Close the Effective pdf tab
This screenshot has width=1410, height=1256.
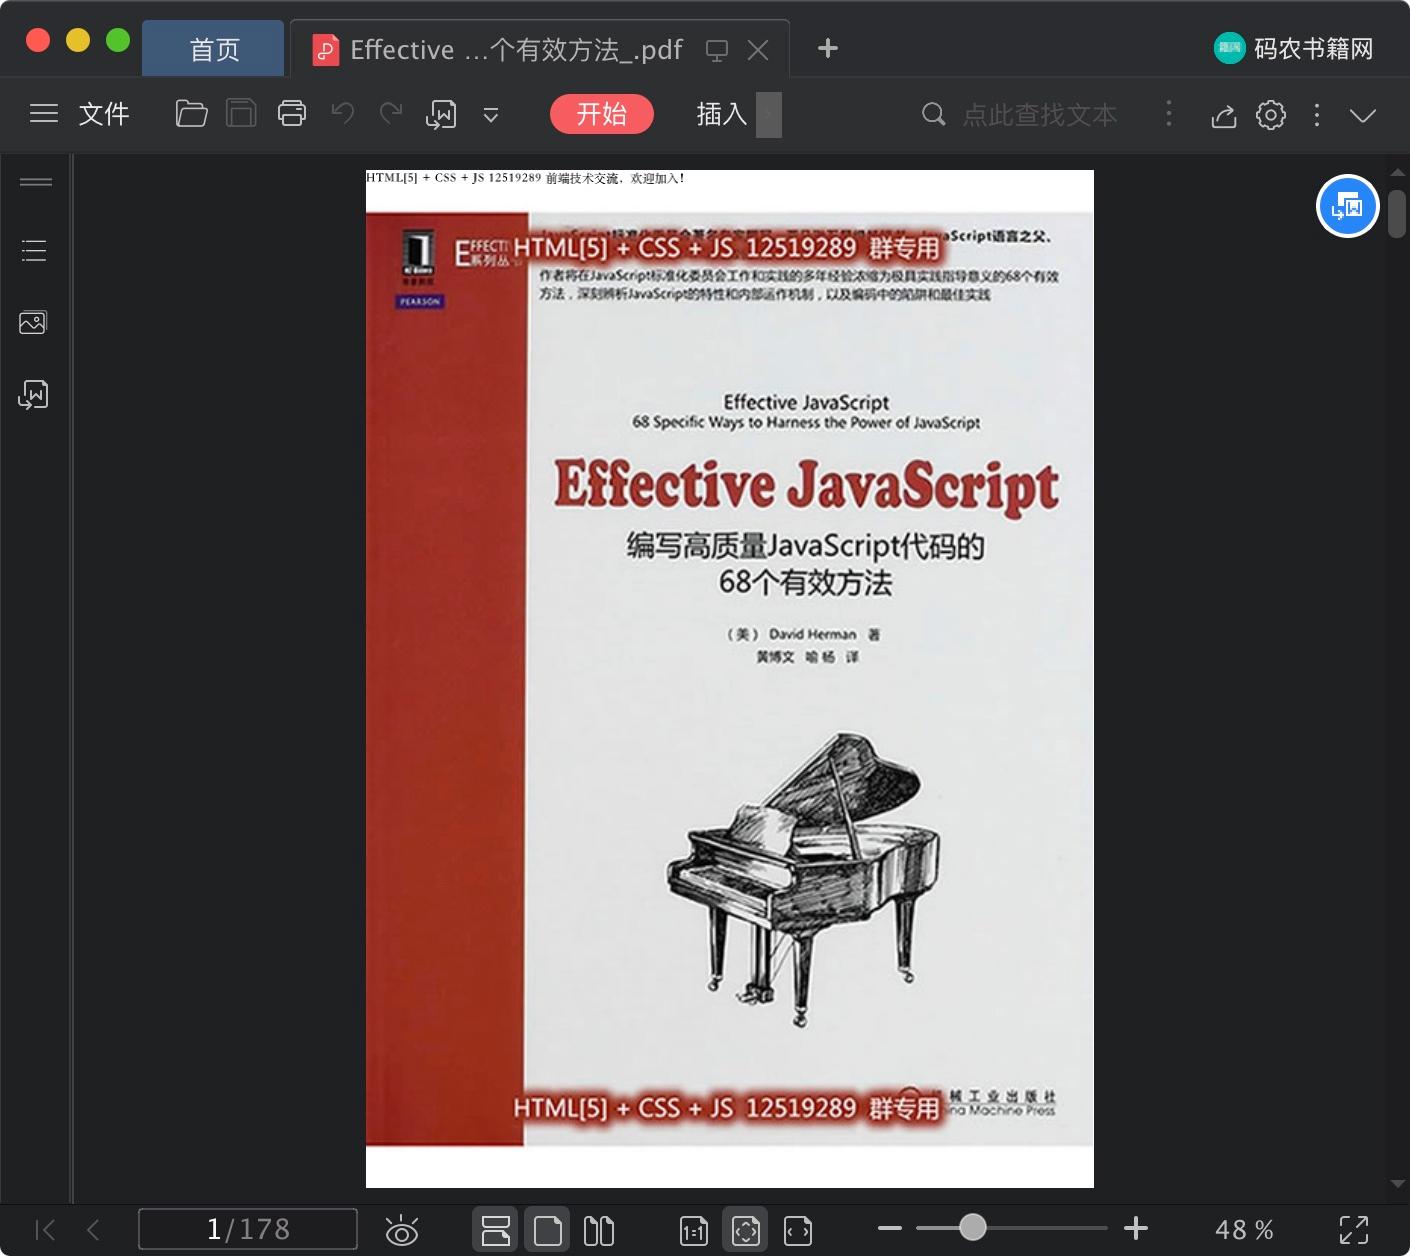758,50
